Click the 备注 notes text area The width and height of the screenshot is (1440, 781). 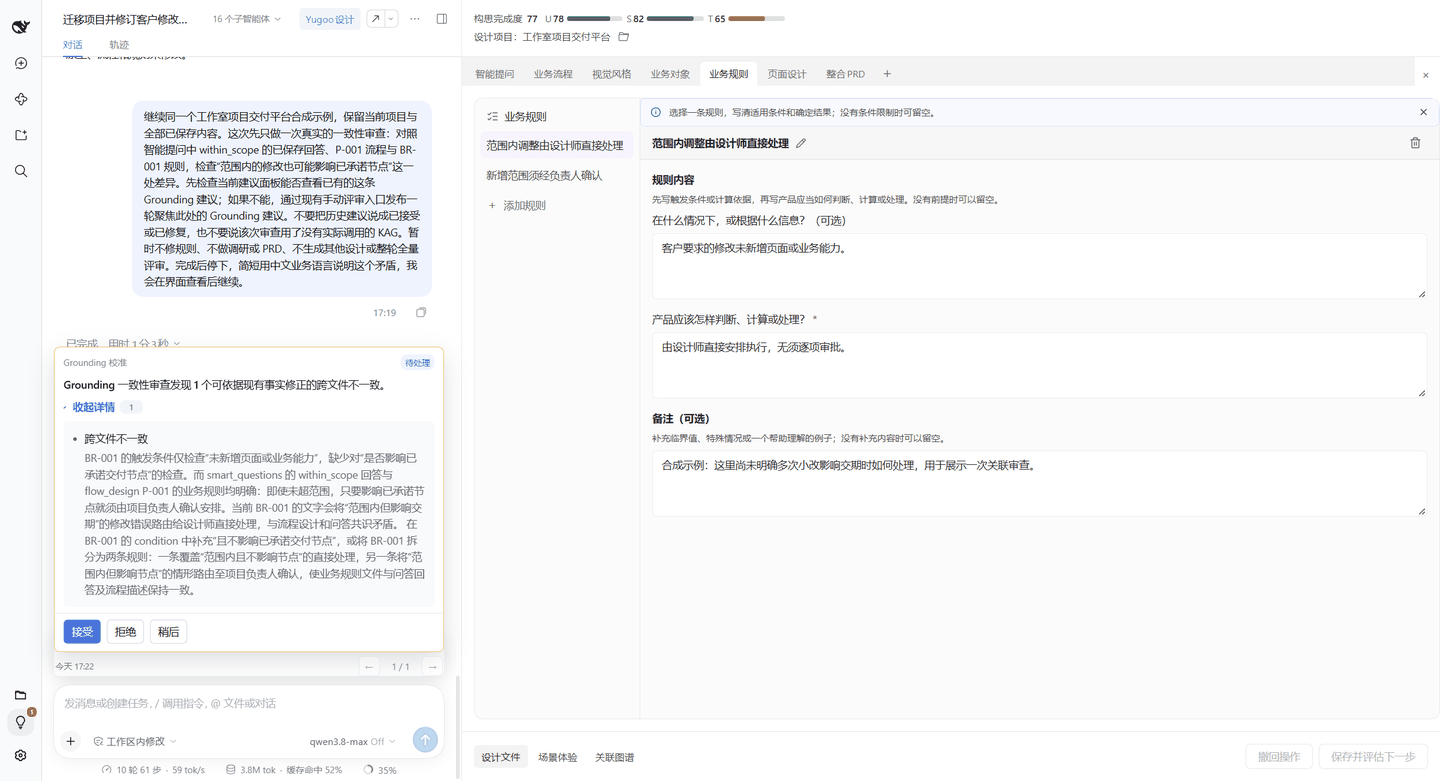pos(1039,483)
